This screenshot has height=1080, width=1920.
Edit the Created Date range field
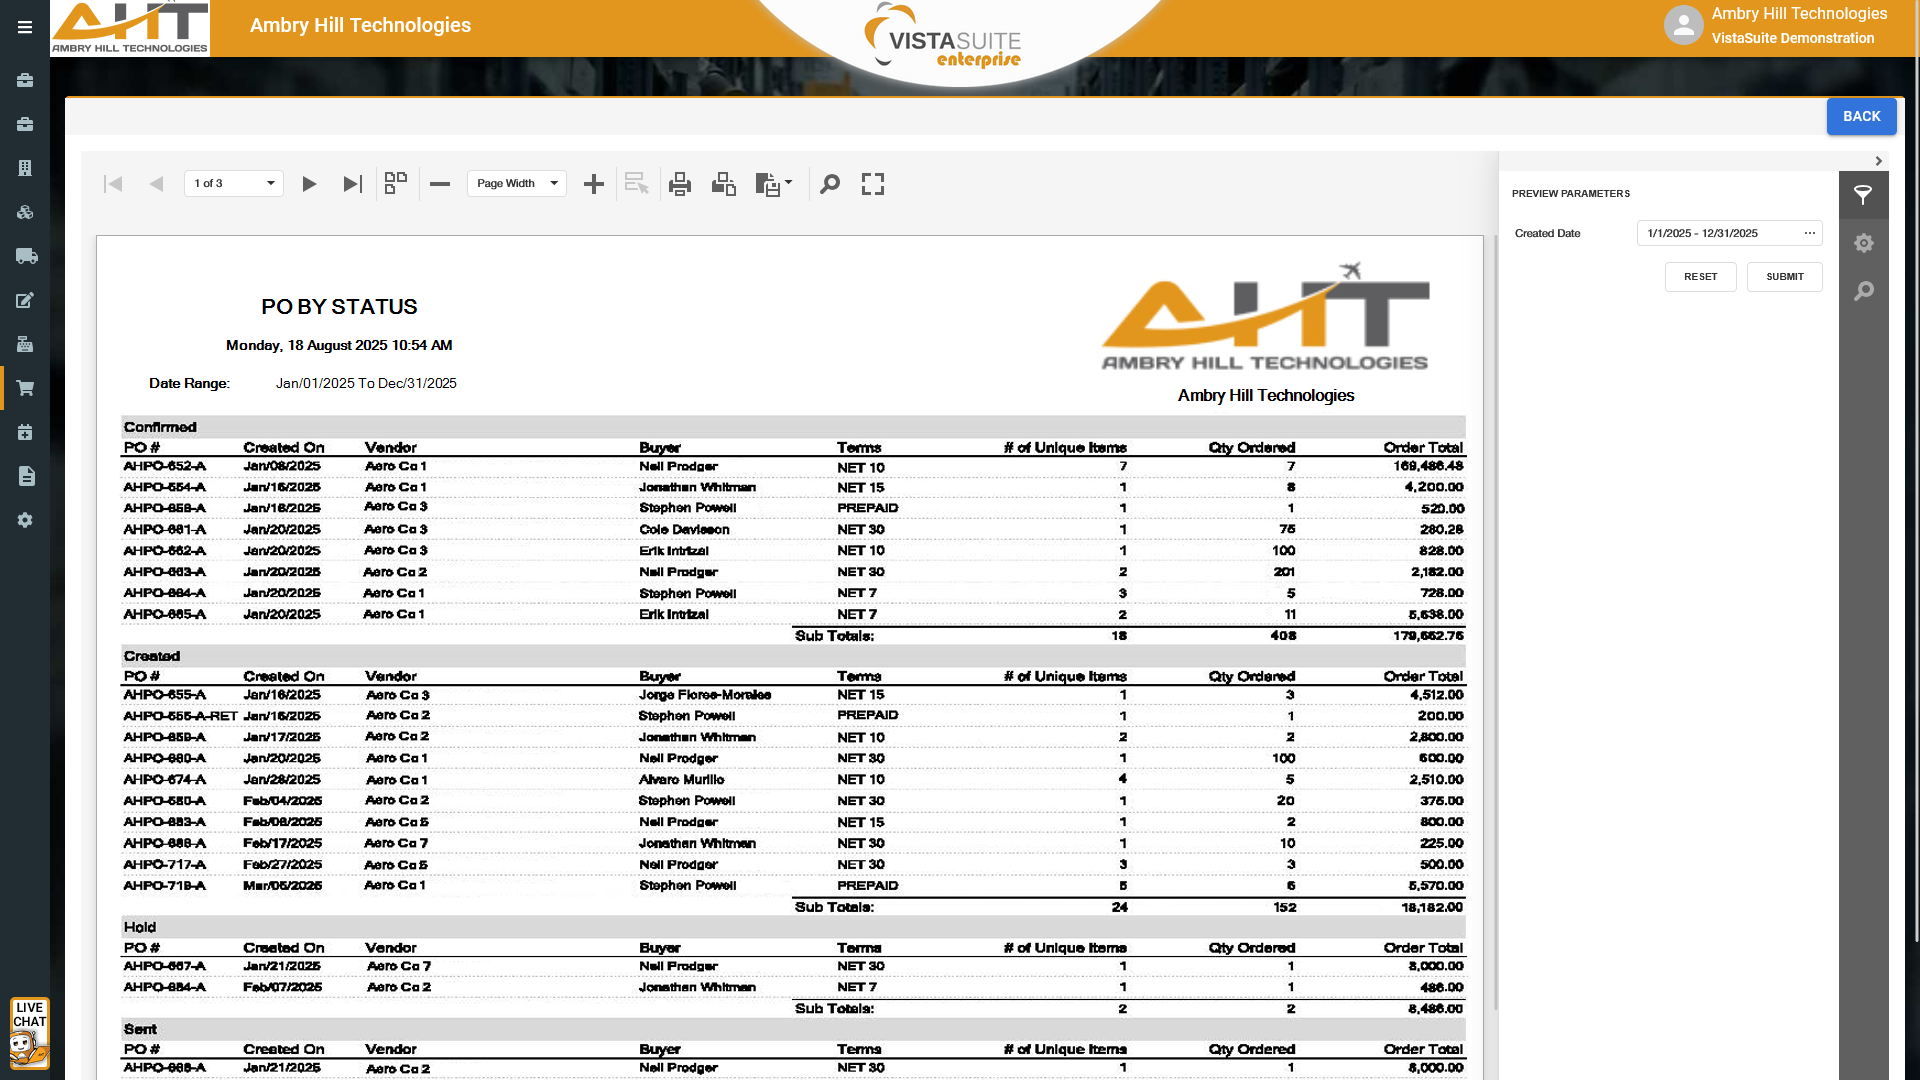tap(1718, 234)
